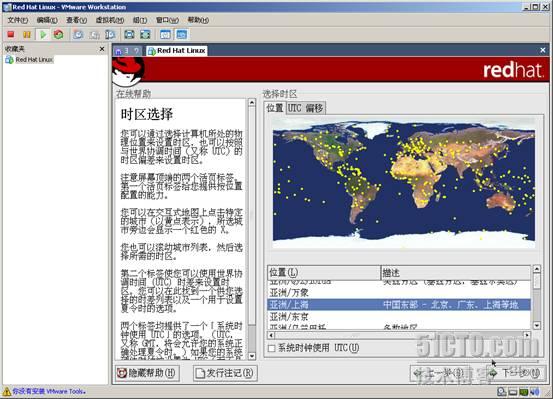Click the yellow warning icon in status bar
This screenshot has height=399, width=553.
point(7,391)
